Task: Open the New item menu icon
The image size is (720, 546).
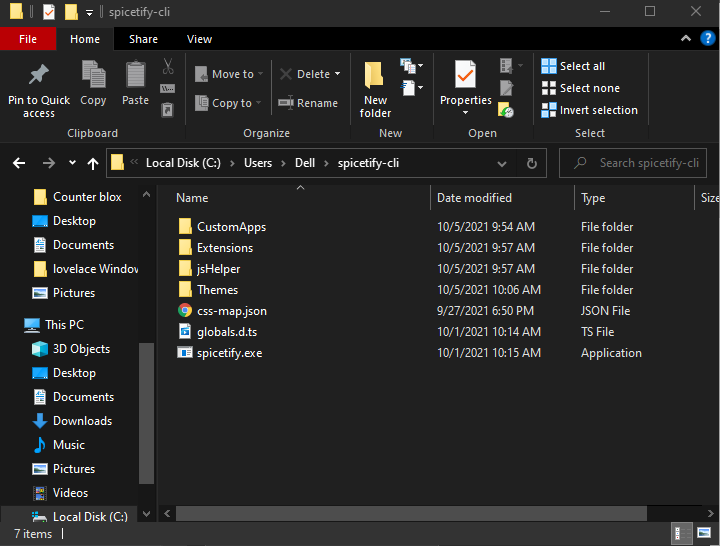Action: (x=411, y=66)
